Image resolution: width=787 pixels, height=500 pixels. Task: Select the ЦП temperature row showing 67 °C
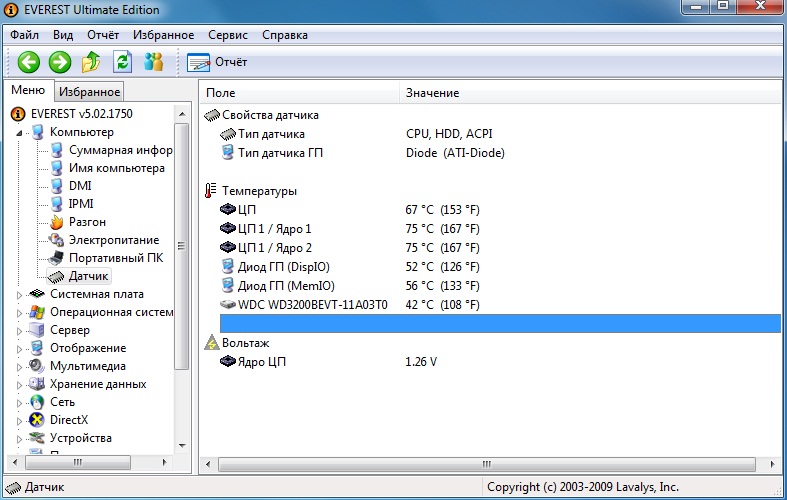click(x=492, y=210)
